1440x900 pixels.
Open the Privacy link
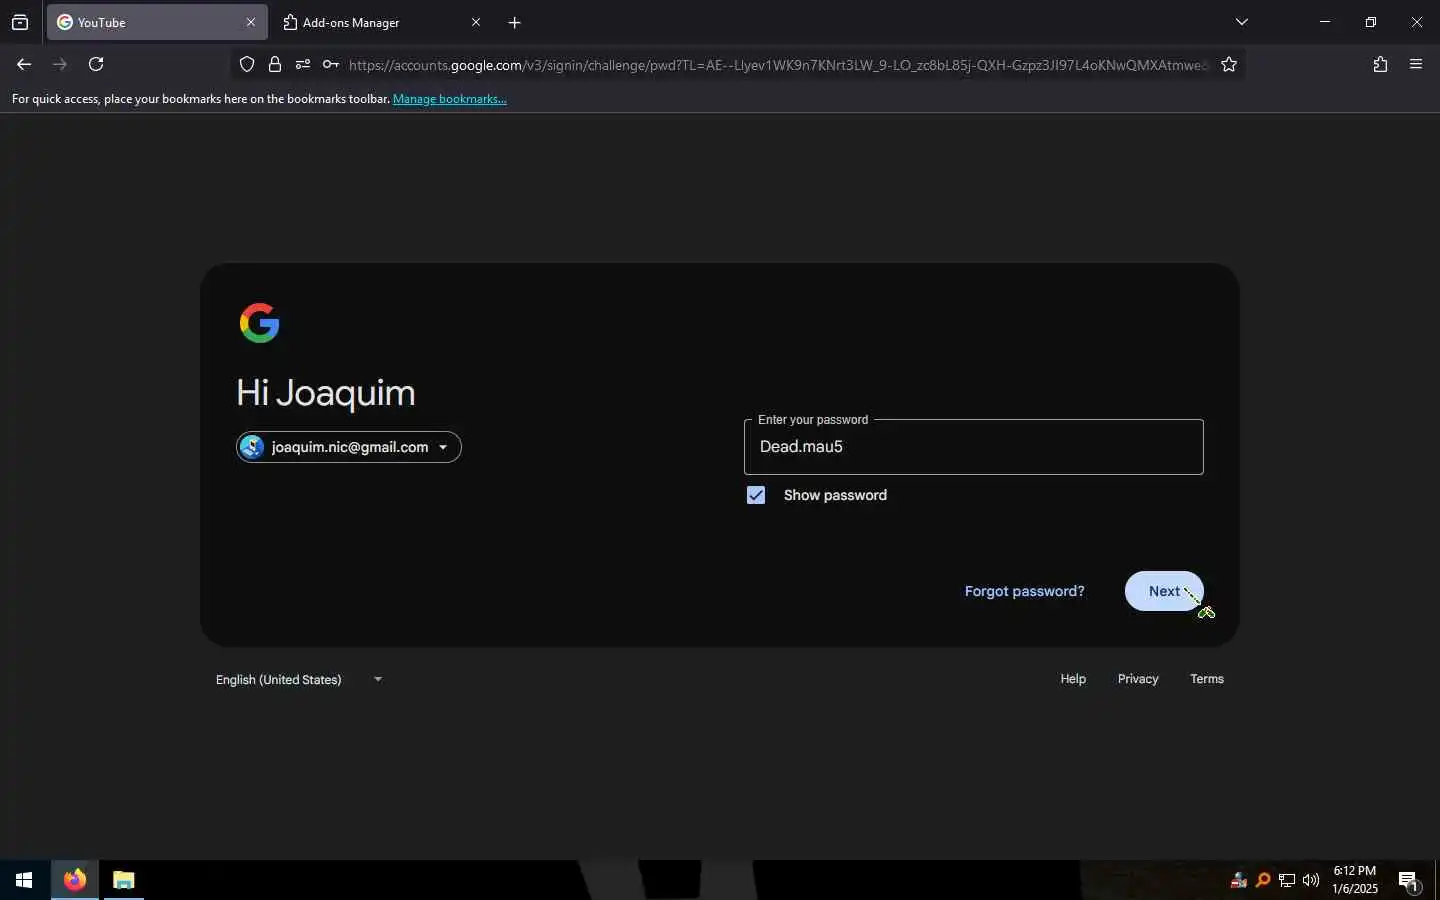point(1138,679)
